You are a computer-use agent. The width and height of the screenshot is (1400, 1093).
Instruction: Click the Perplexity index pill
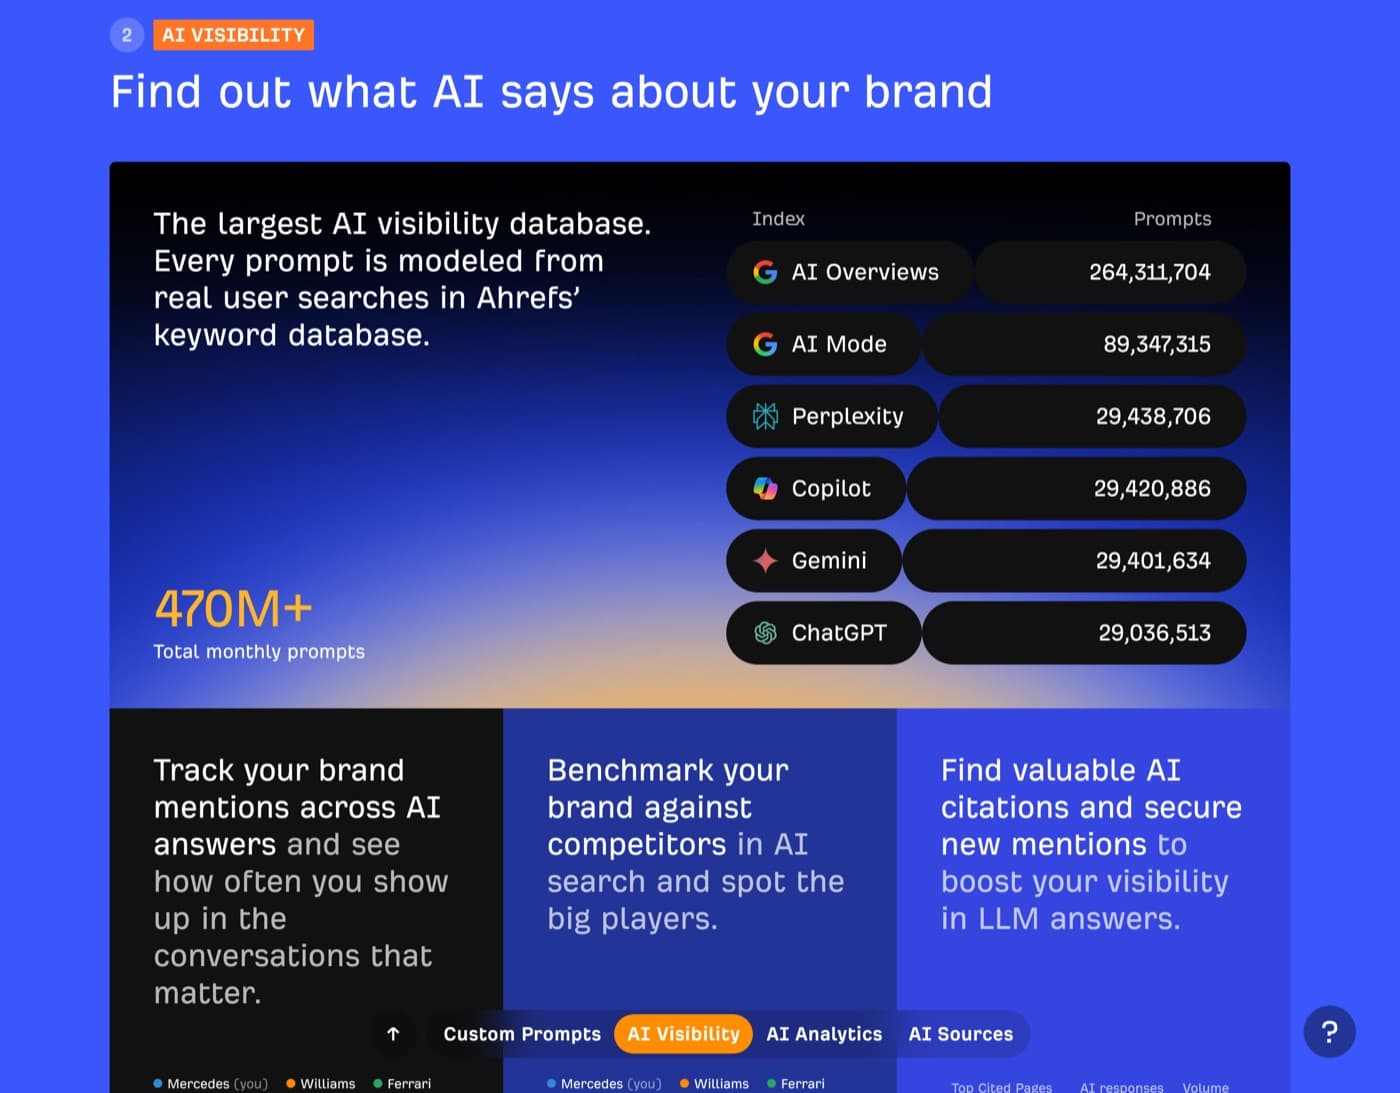click(832, 416)
